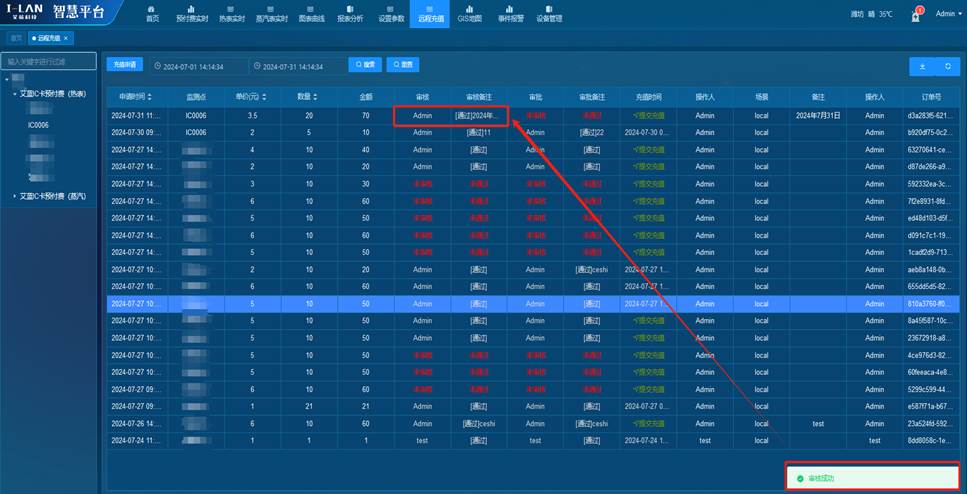Click the 搜索 search button

coord(366,65)
